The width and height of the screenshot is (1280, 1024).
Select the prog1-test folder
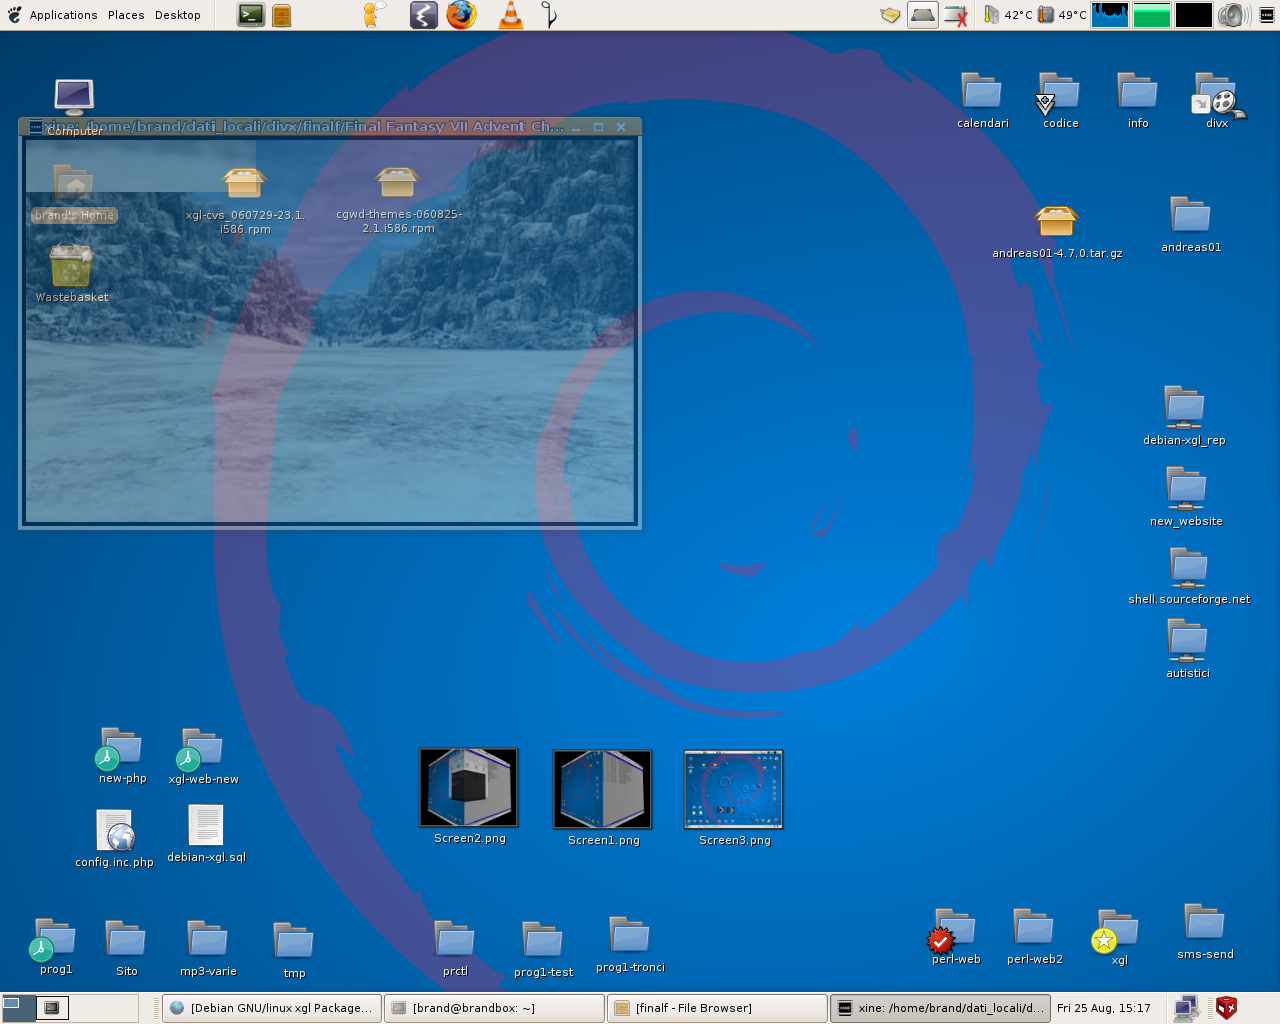coord(543,949)
